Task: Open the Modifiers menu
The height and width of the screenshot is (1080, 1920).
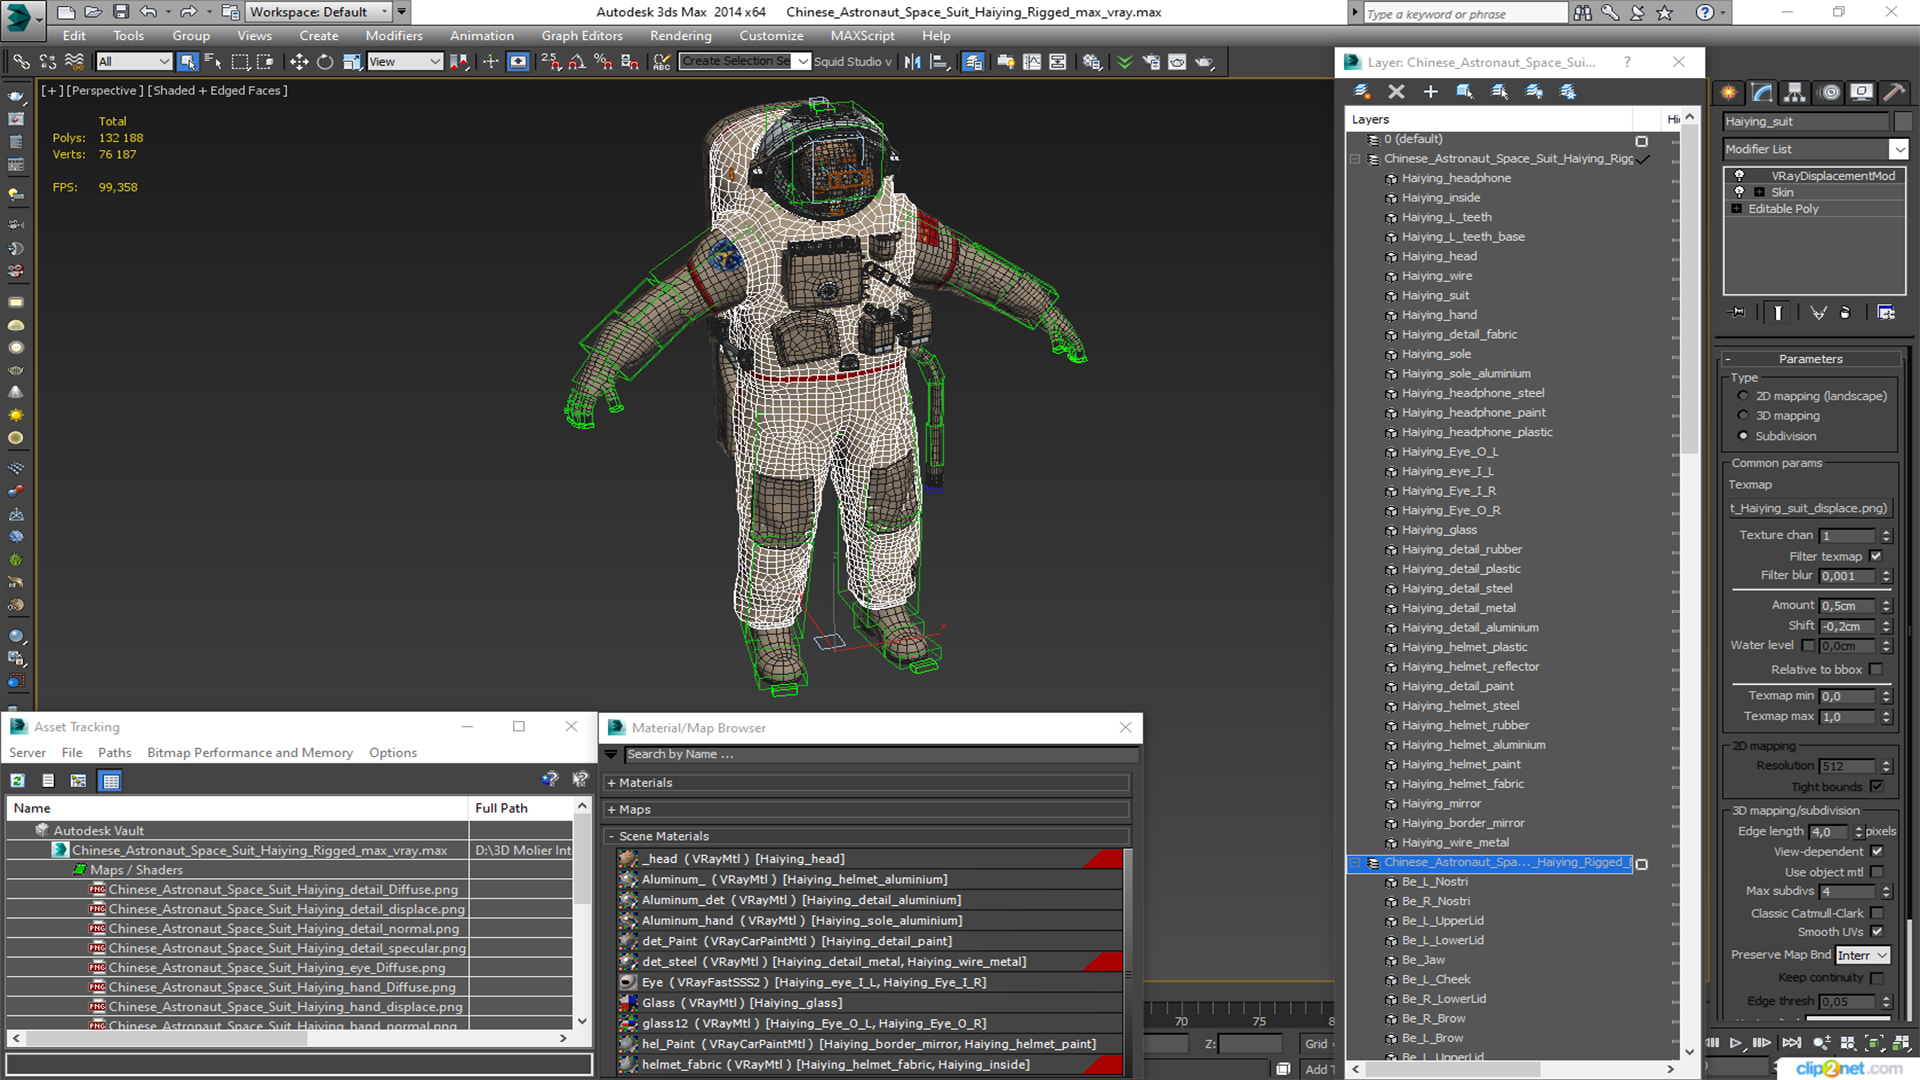Action: (x=394, y=35)
